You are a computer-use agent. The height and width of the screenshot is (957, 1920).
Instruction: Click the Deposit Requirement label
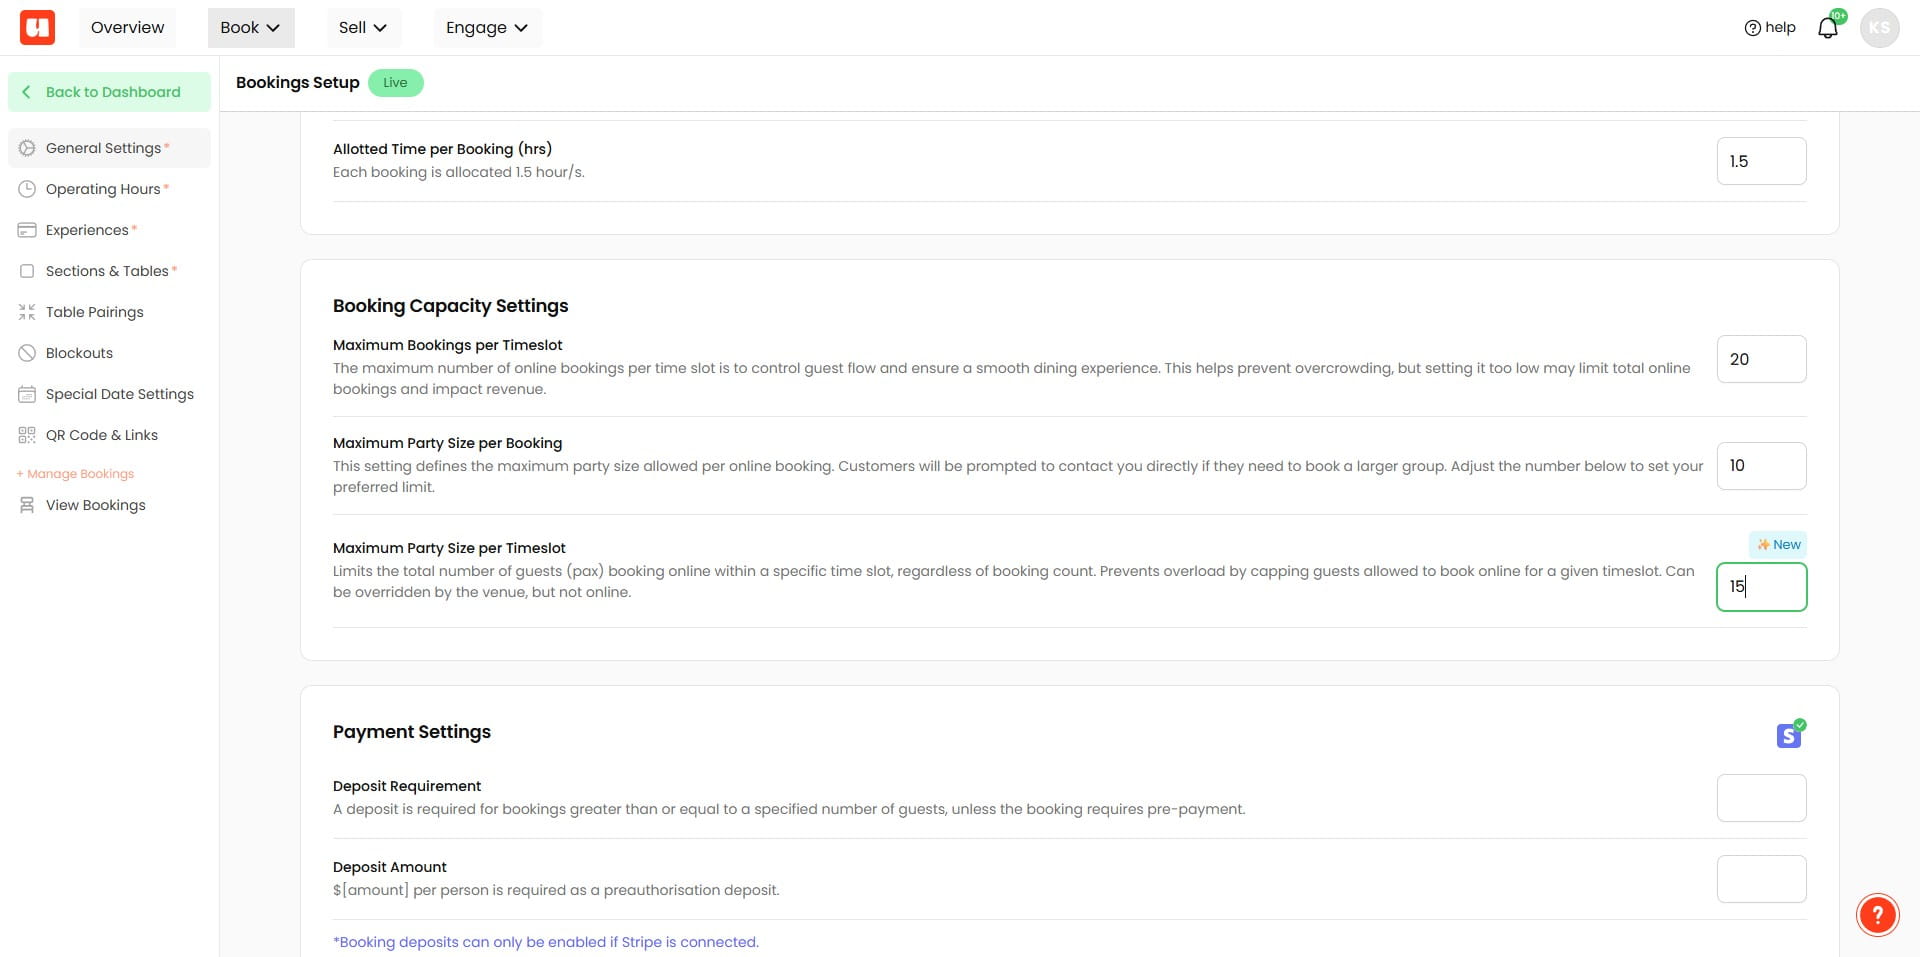[x=407, y=786]
